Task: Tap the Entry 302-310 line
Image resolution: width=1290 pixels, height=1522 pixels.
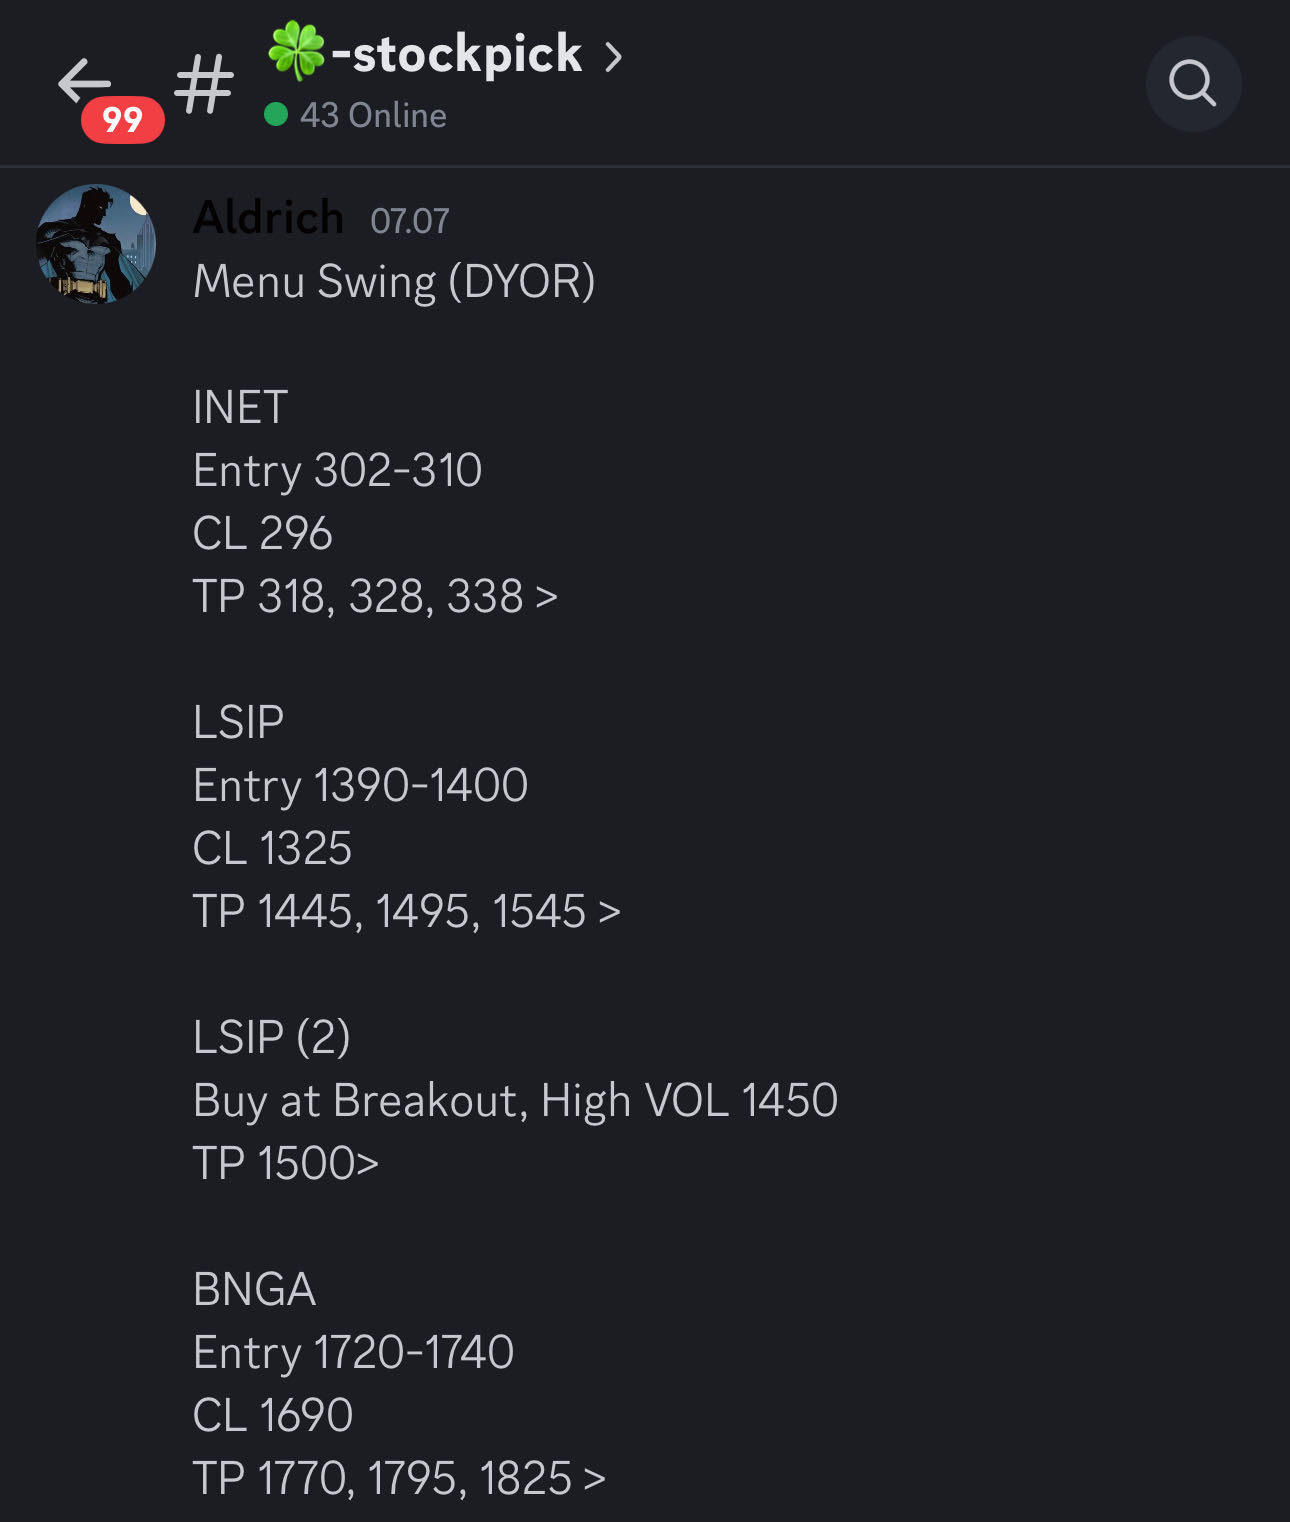Action: pos(337,471)
